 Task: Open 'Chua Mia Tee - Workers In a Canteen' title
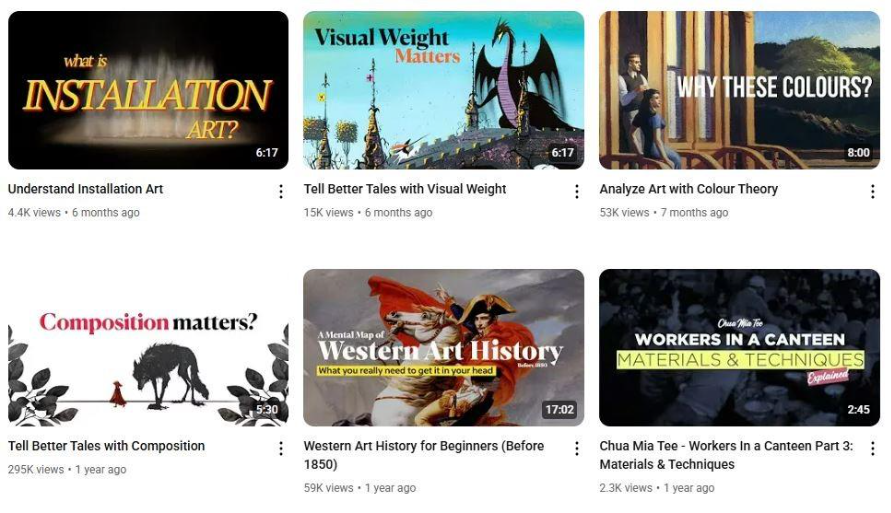tap(726, 454)
